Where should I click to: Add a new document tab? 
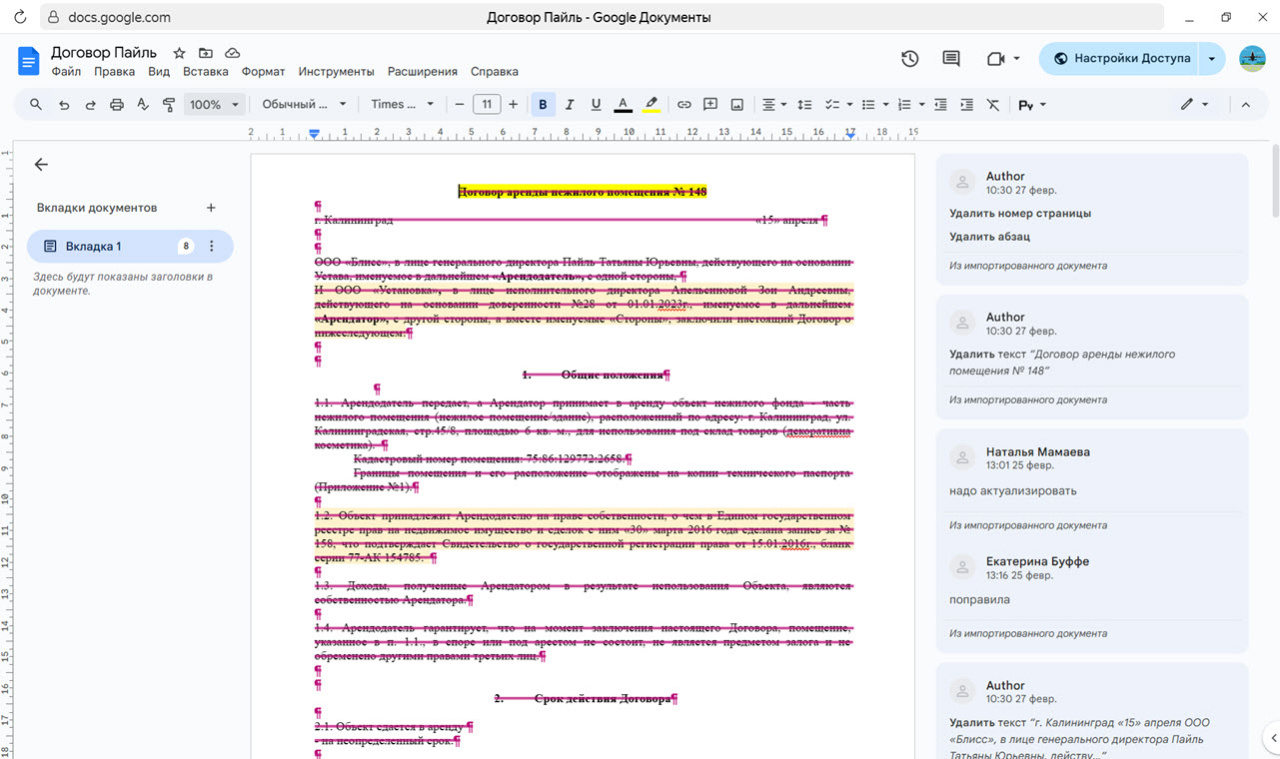(211, 208)
